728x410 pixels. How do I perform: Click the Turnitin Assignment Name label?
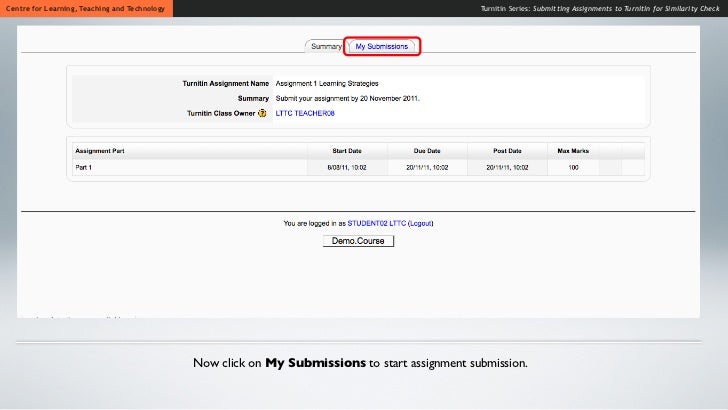coord(226,84)
